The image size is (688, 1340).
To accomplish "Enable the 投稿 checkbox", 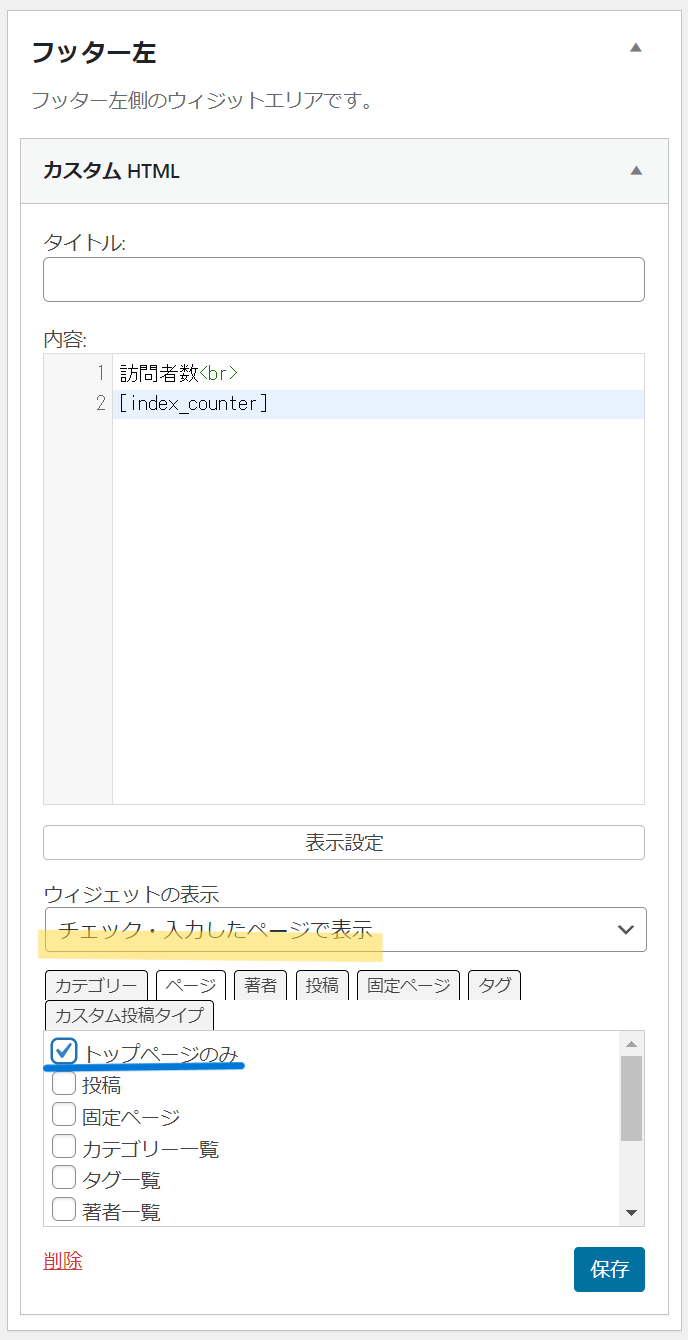I will click(64, 1084).
